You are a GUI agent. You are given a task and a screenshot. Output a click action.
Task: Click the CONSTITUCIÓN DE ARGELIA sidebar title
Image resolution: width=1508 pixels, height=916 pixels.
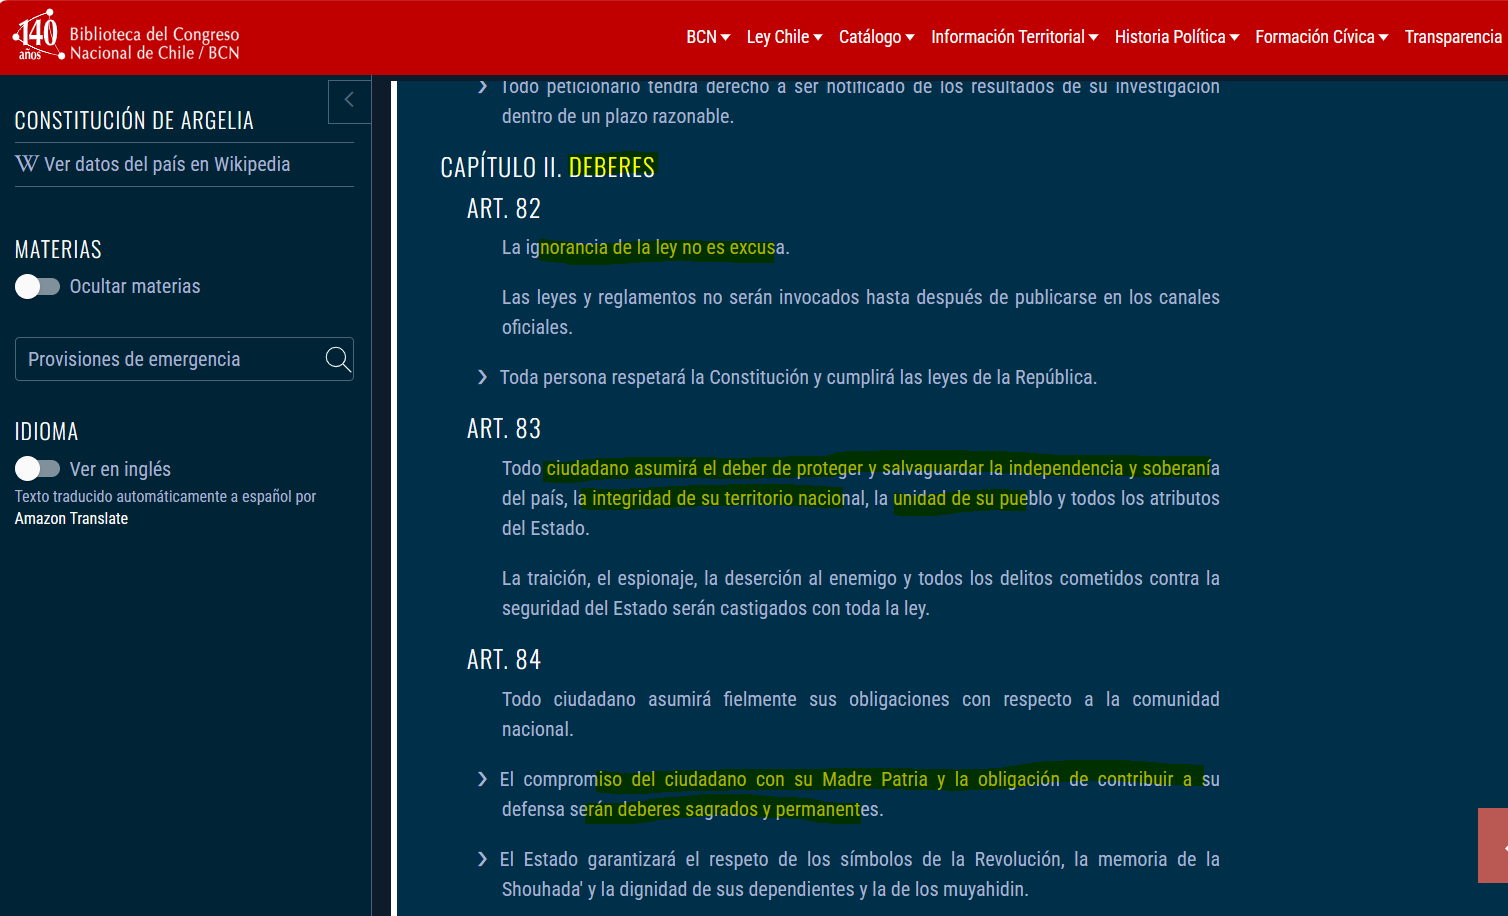click(x=134, y=120)
